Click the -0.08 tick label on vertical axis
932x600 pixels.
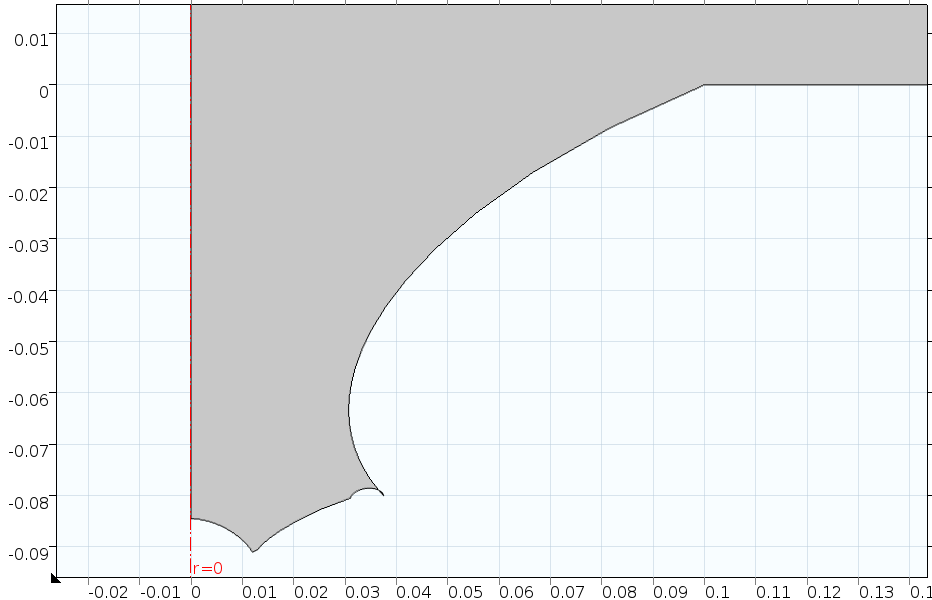click(x=29, y=502)
